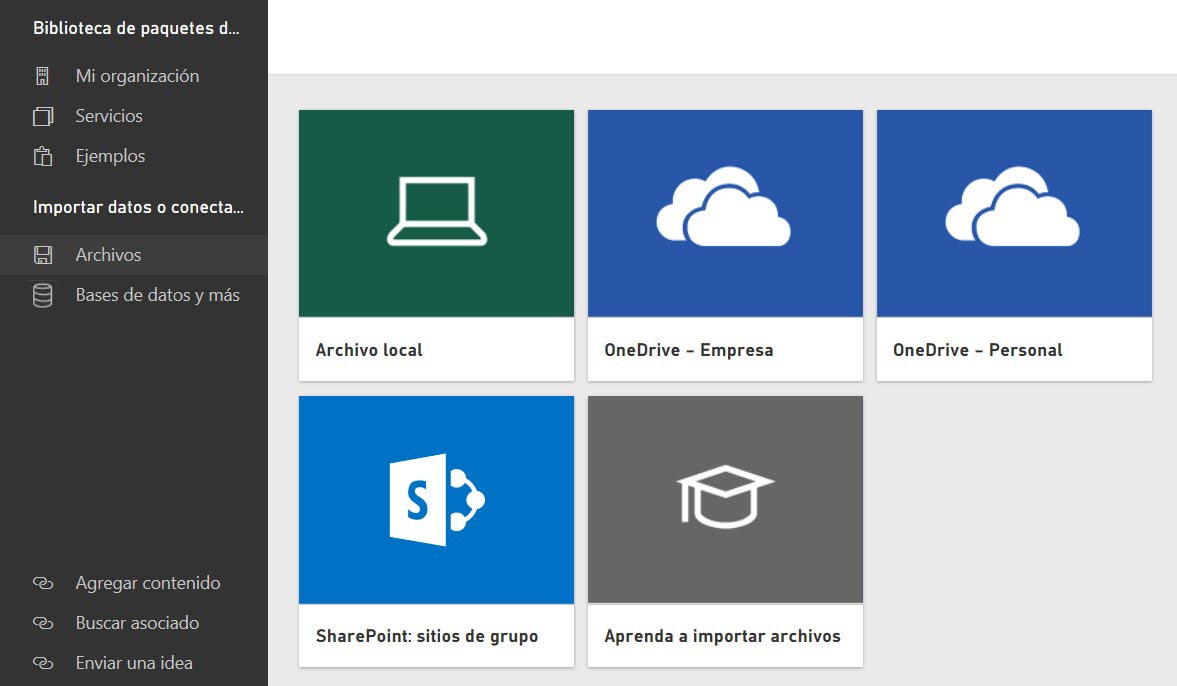Click the building icon beside Mi organización
The height and width of the screenshot is (686, 1177).
click(43, 76)
